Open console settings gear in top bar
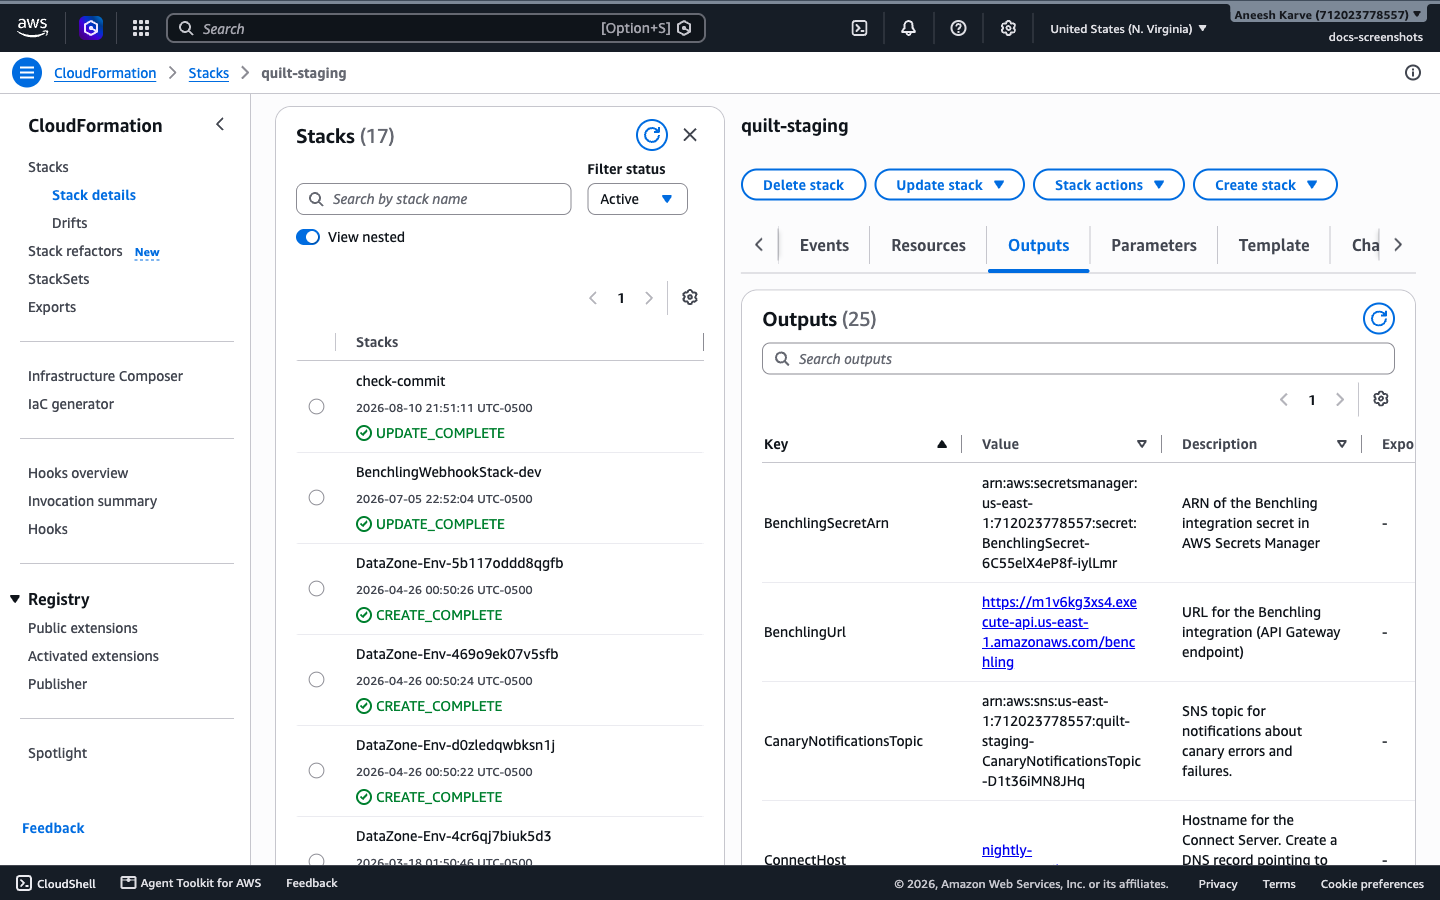 click(x=1008, y=28)
